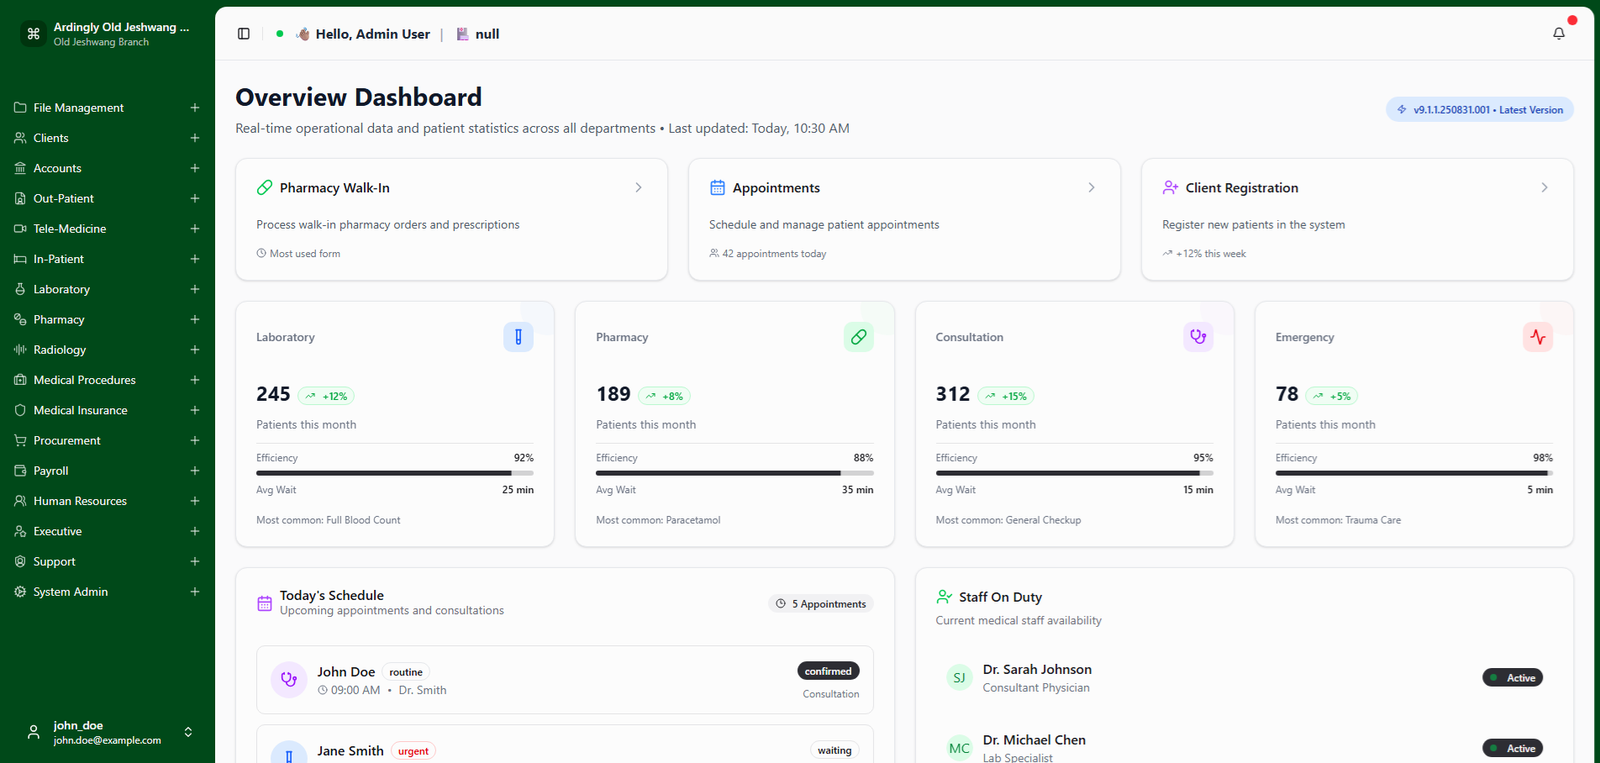
Task: Click the File Management folder icon
Action: 20,108
